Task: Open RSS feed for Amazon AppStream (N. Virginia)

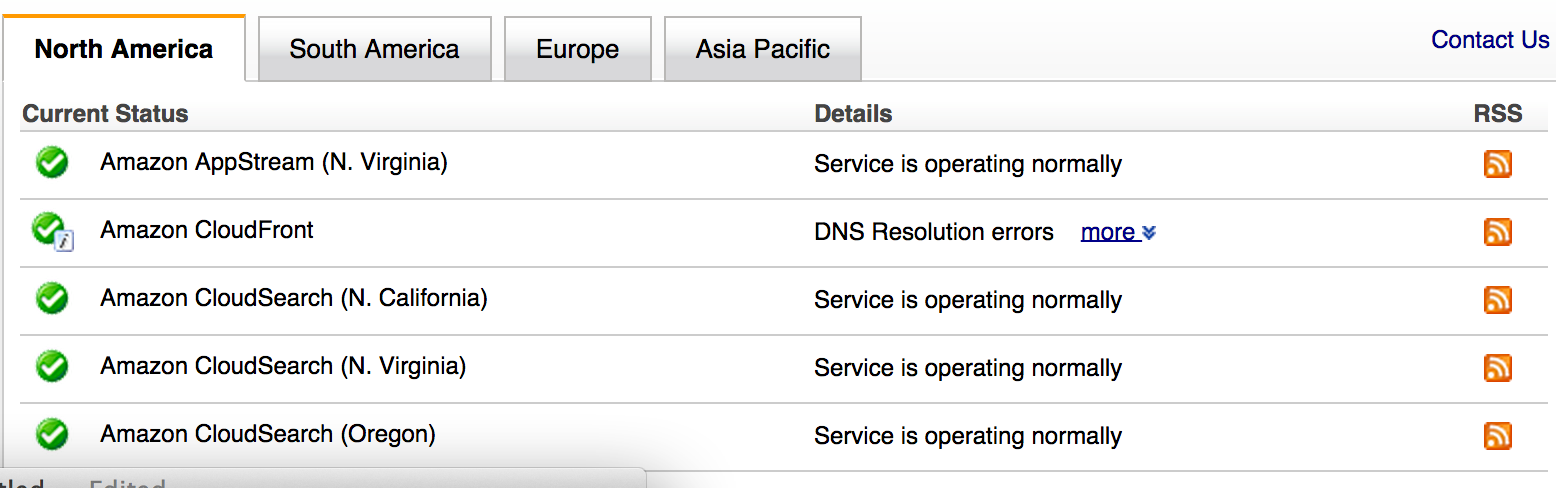Action: 1497,164
